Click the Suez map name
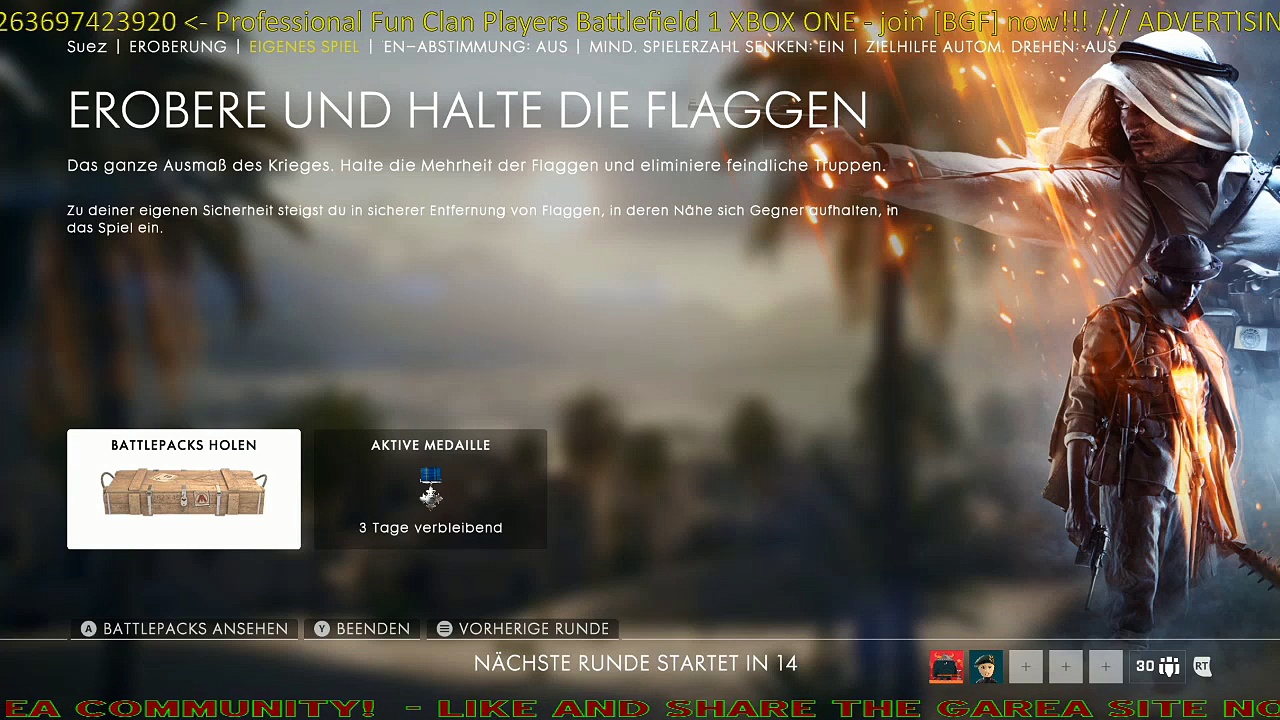The height and width of the screenshot is (720, 1280). [x=87, y=47]
